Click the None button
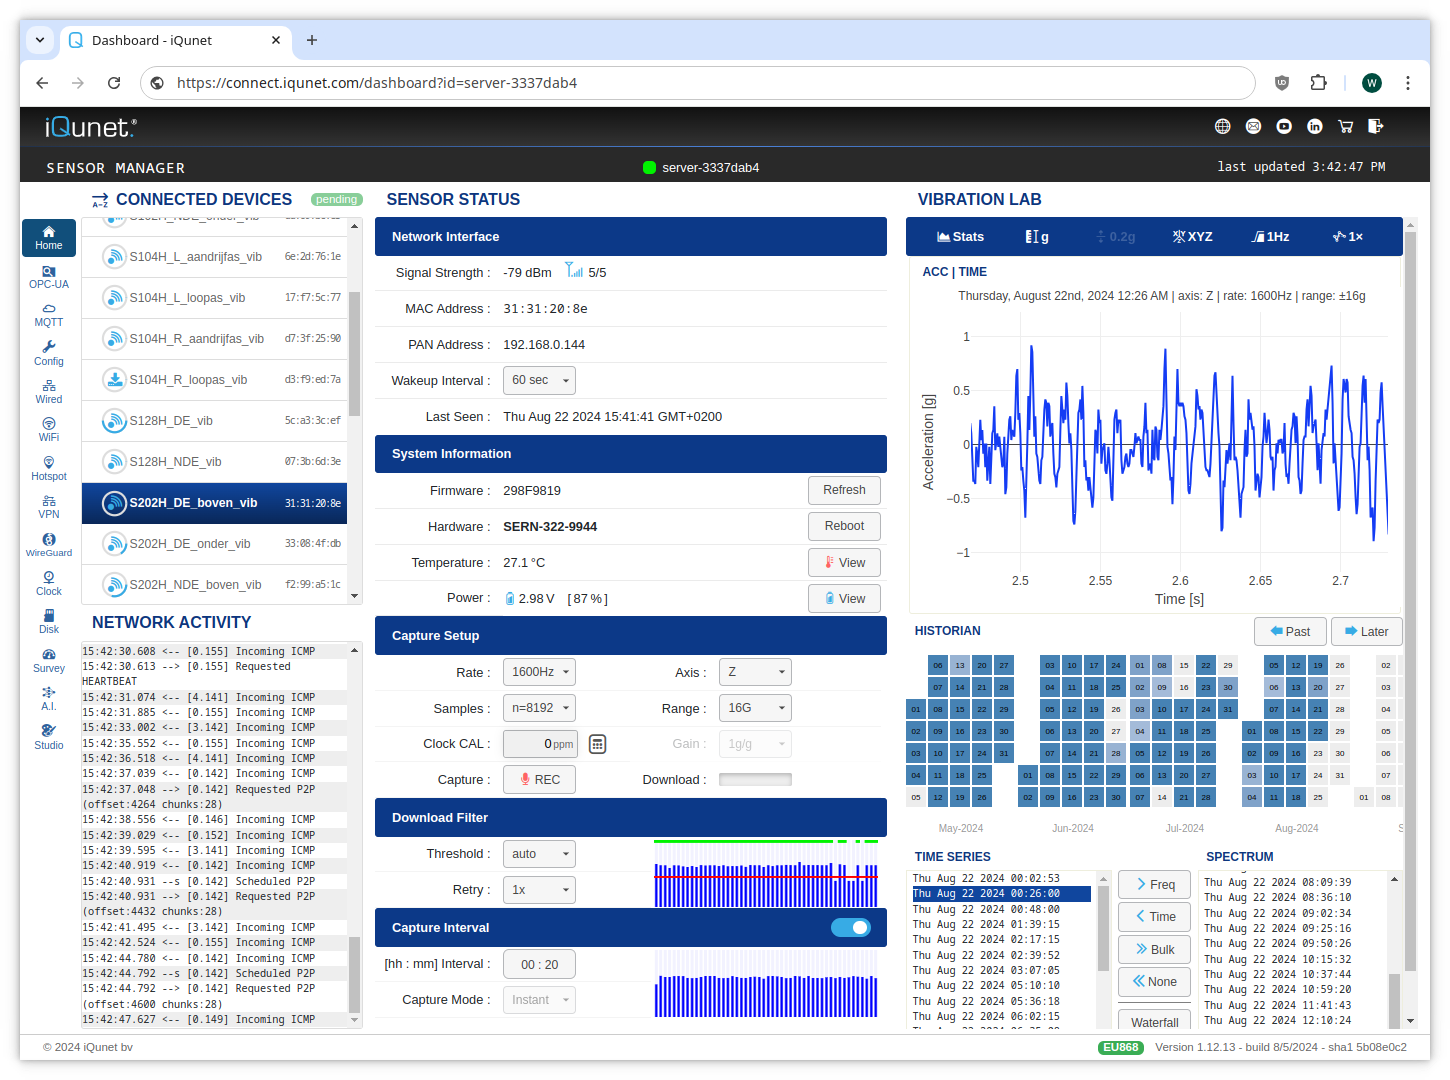The width and height of the screenshot is (1450, 1080). (1154, 982)
